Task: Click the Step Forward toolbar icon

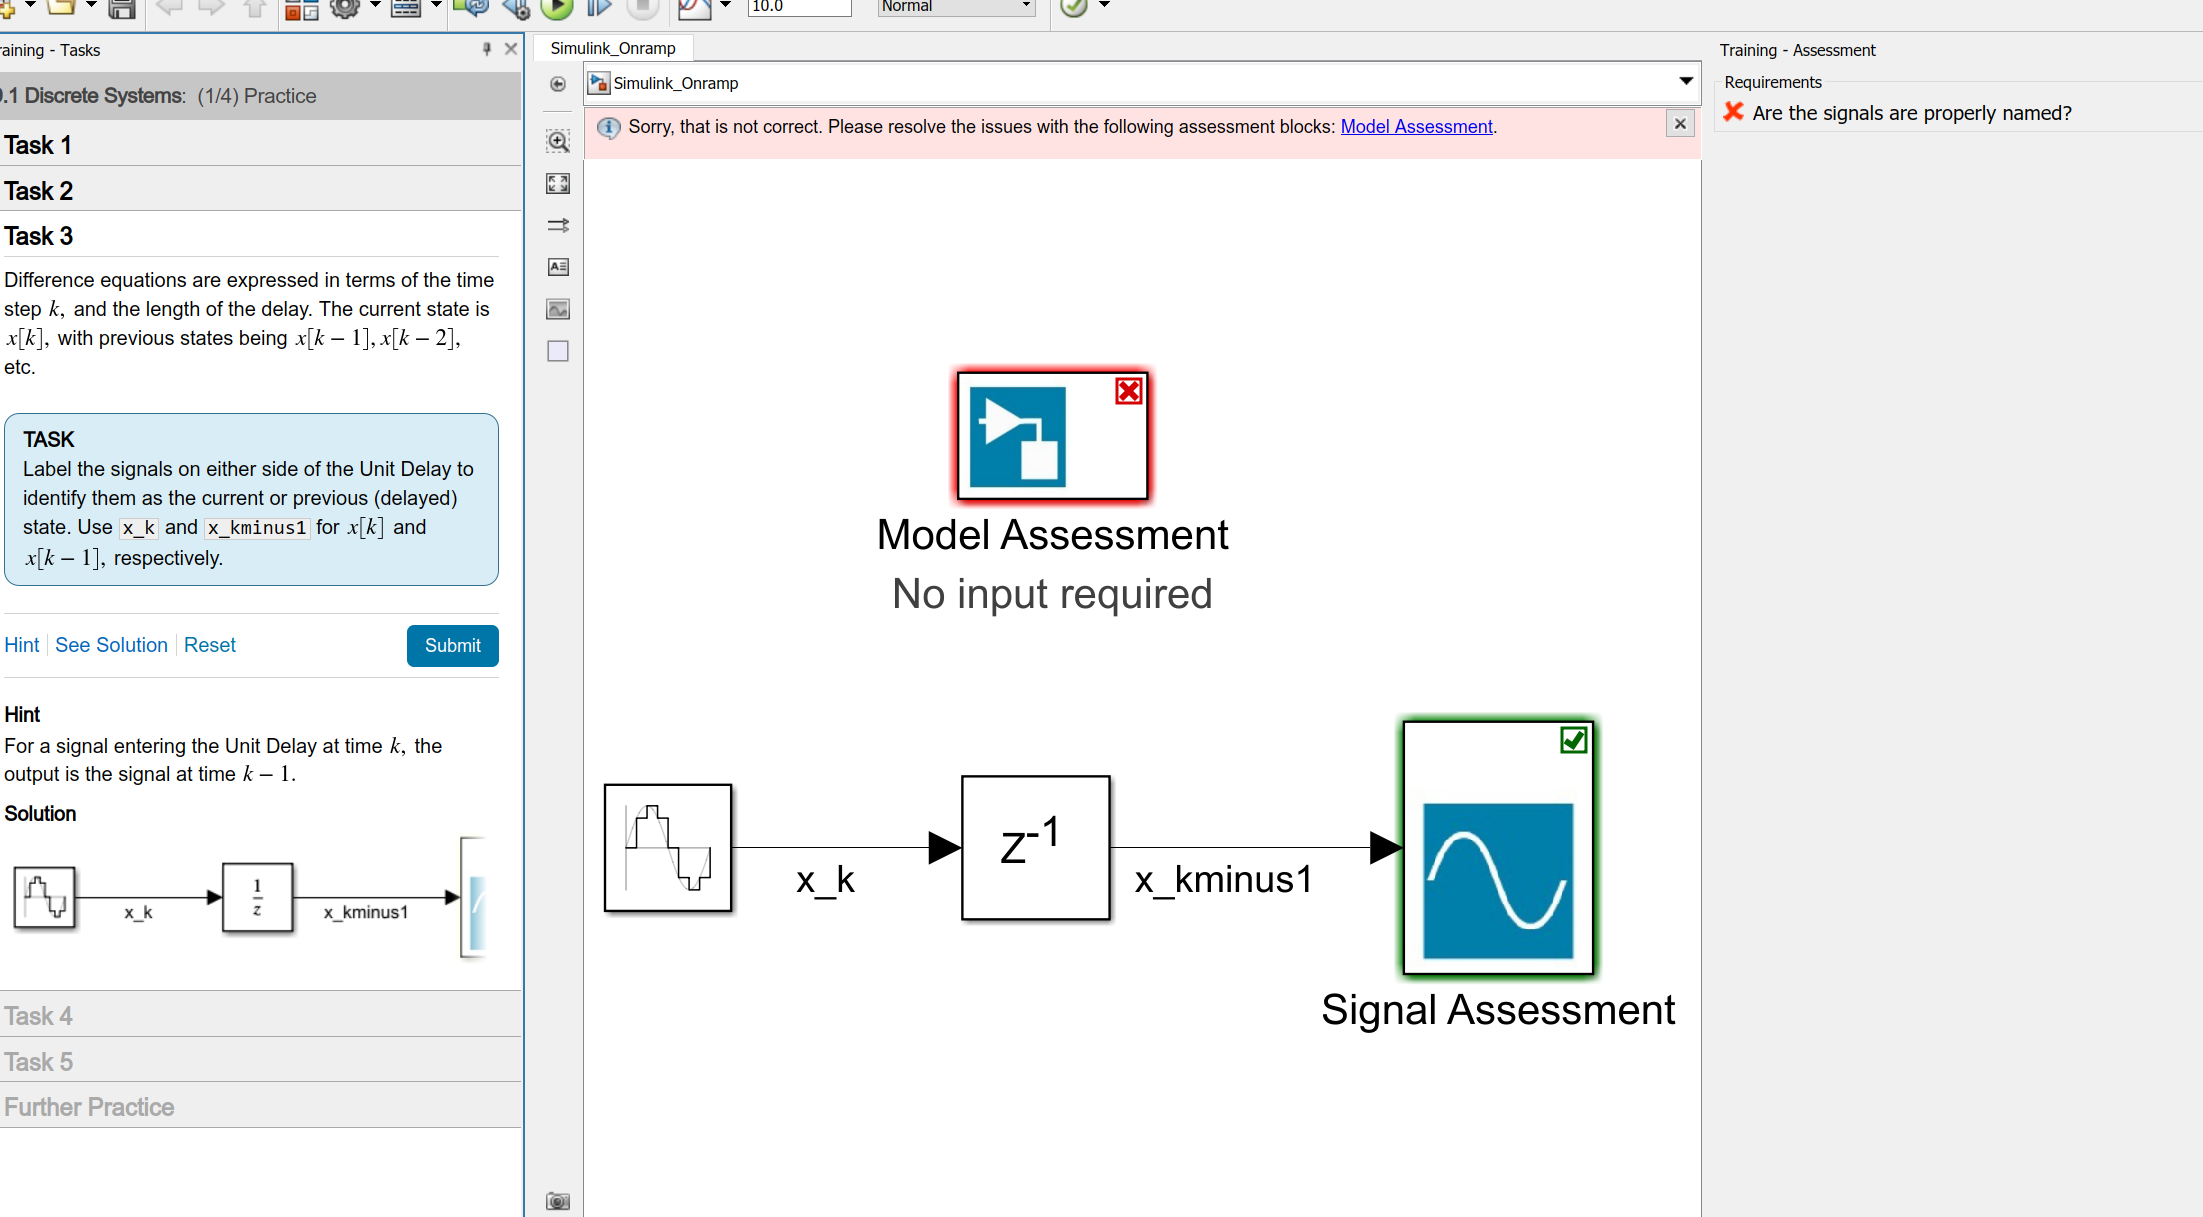Action: (x=598, y=8)
